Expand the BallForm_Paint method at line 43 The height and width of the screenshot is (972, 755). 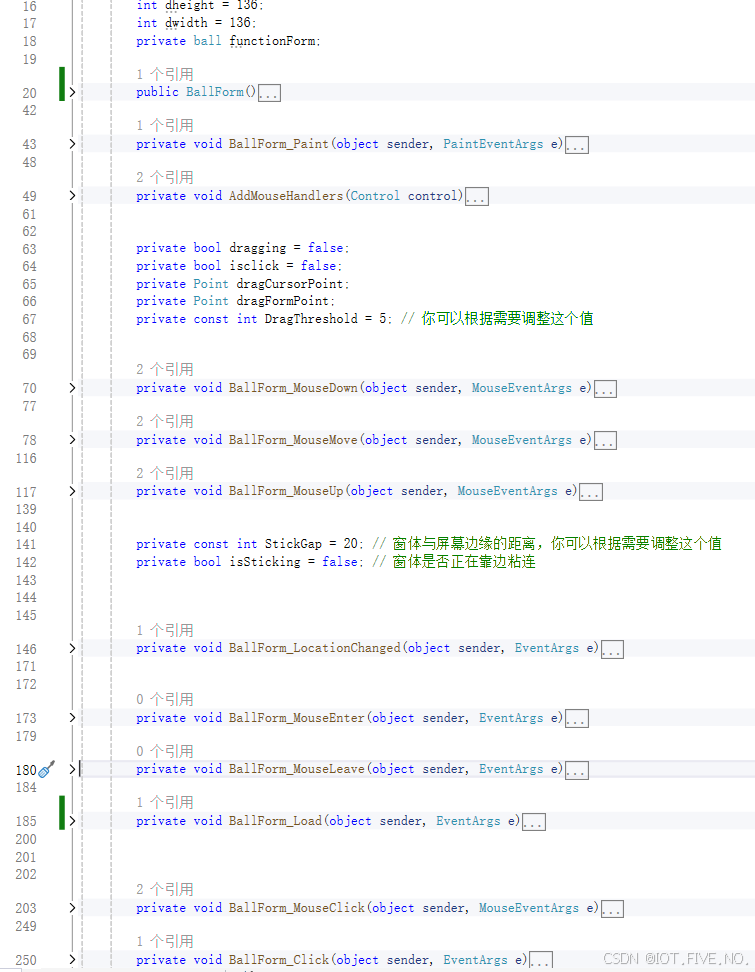[72, 144]
